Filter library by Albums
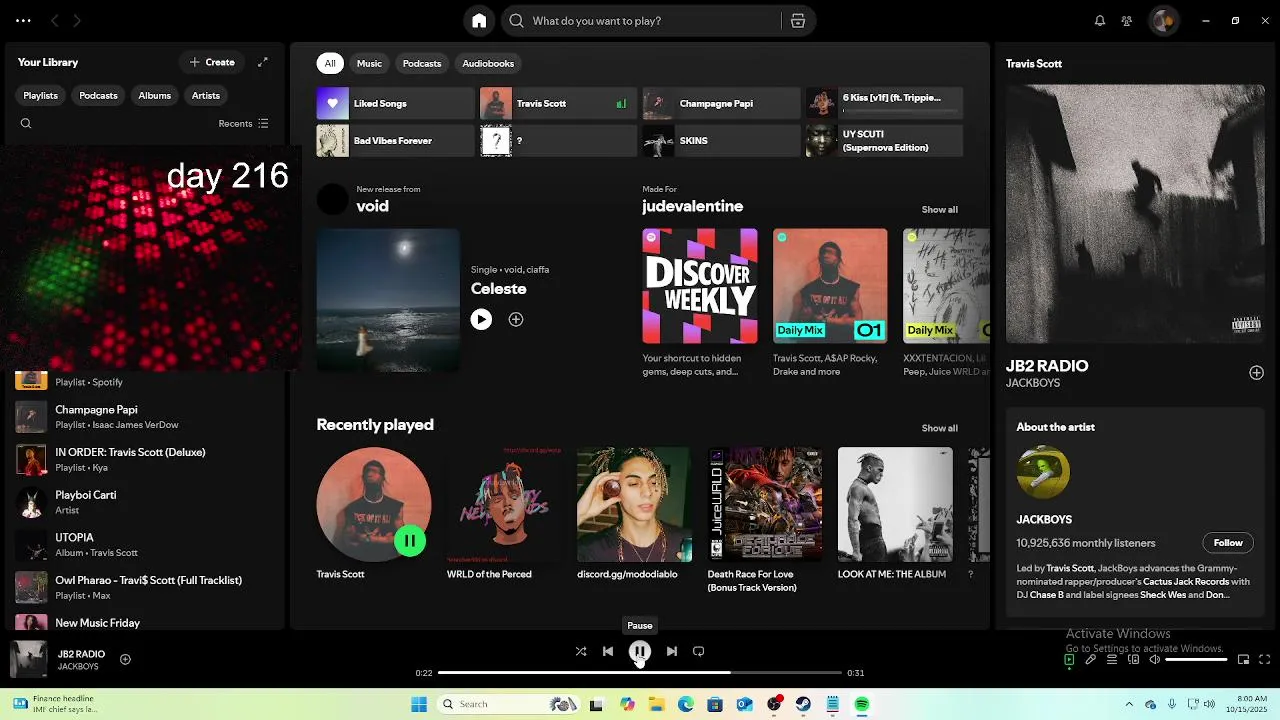 pos(154,96)
